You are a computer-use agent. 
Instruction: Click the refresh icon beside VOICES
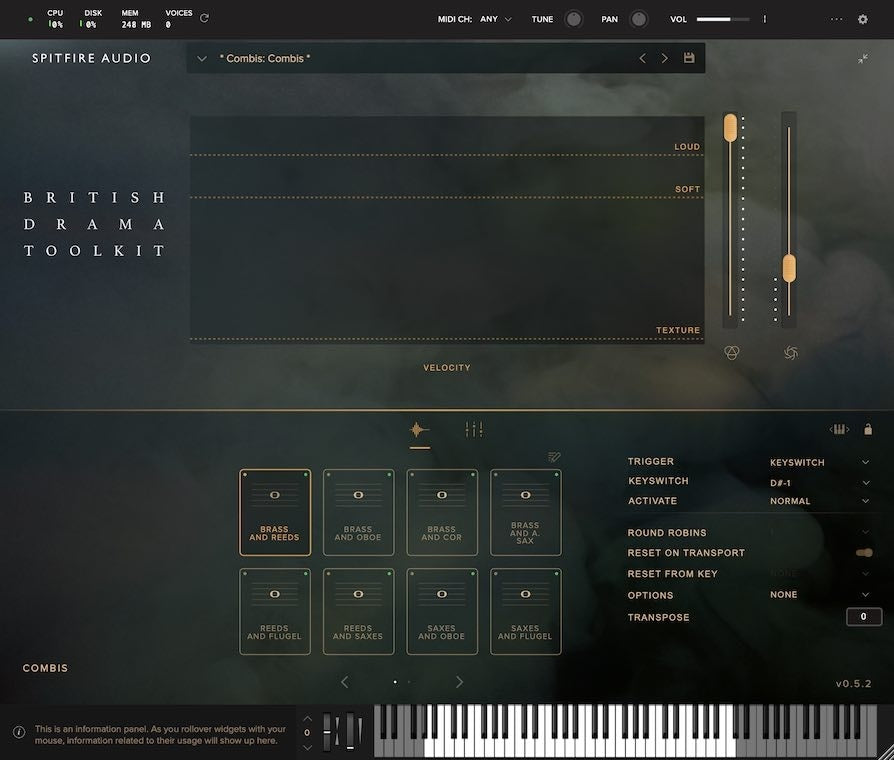pyautogui.click(x=204, y=18)
